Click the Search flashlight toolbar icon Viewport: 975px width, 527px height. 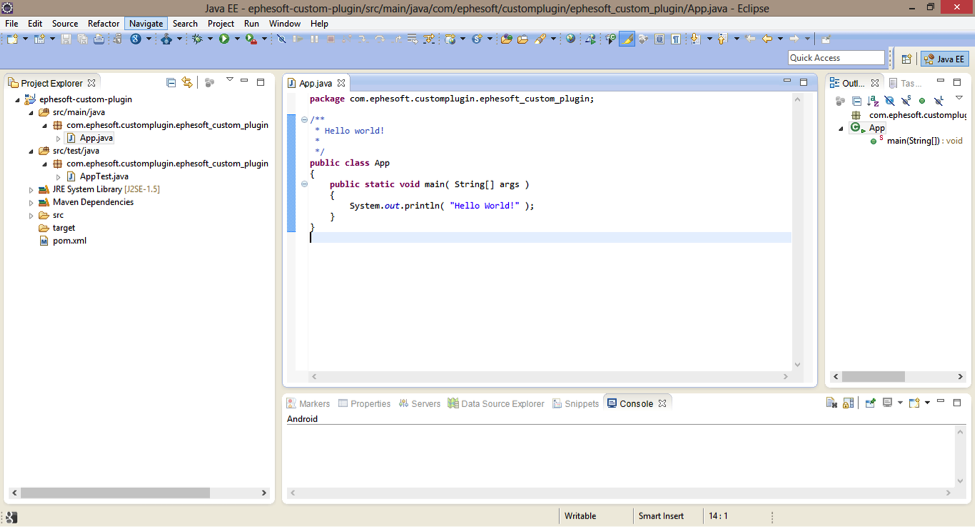540,39
